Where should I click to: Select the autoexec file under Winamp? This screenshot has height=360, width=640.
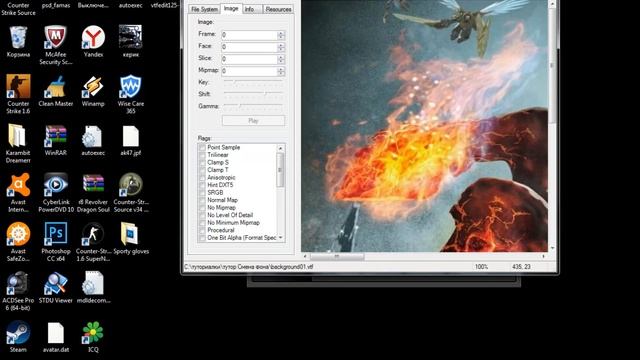93,140
